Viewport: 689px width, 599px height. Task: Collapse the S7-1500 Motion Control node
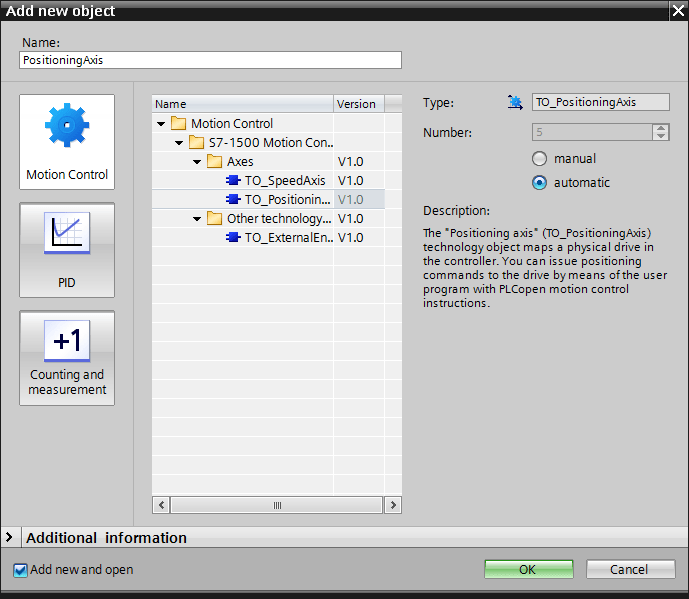179,143
